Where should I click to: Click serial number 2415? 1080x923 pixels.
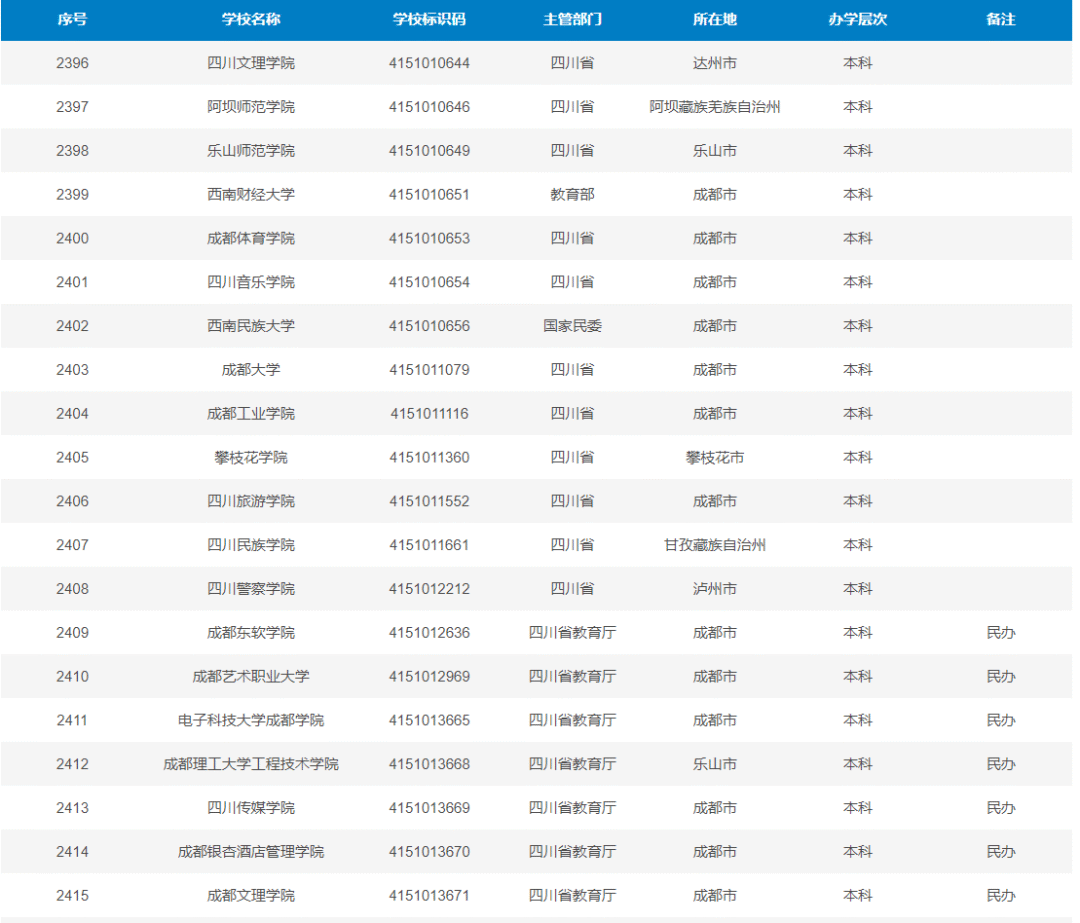[x=72, y=895]
